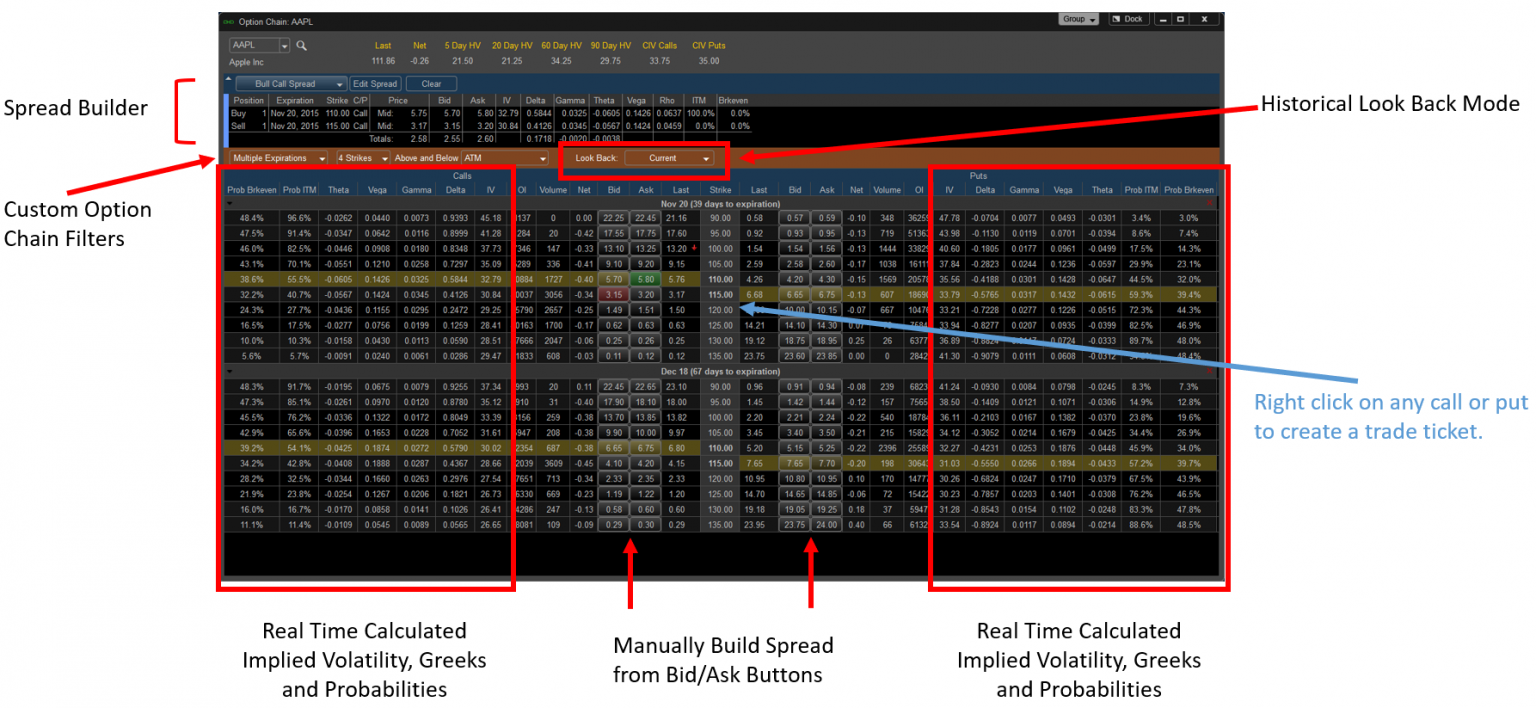Click the green 5.80 Ask button at strike 110
1536x708 pixels.
tap(645, 279)
